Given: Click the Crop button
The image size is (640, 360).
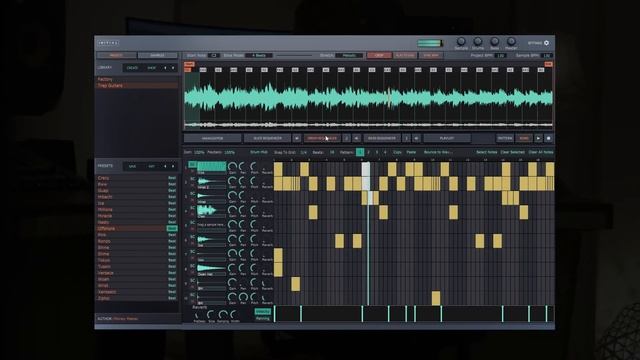Looking at the screenshot, I should (x=379, y=55).
